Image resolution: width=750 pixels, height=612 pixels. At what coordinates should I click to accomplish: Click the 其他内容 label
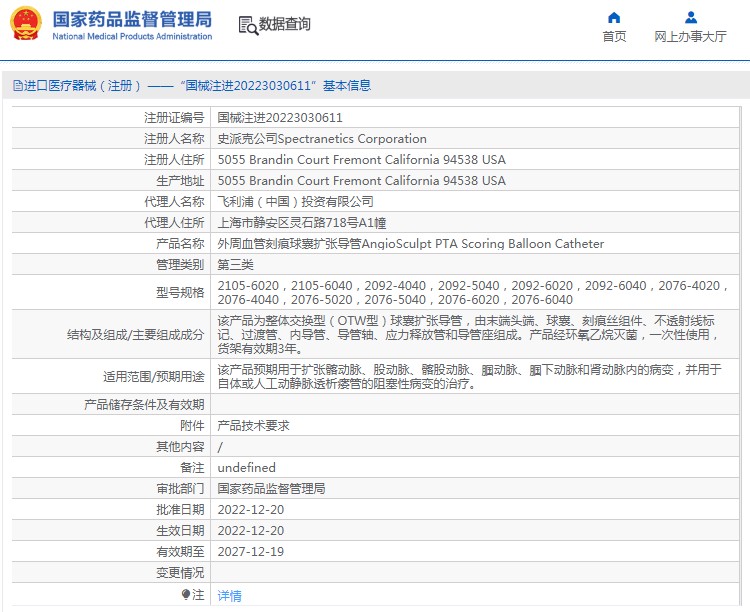(180, 447)
